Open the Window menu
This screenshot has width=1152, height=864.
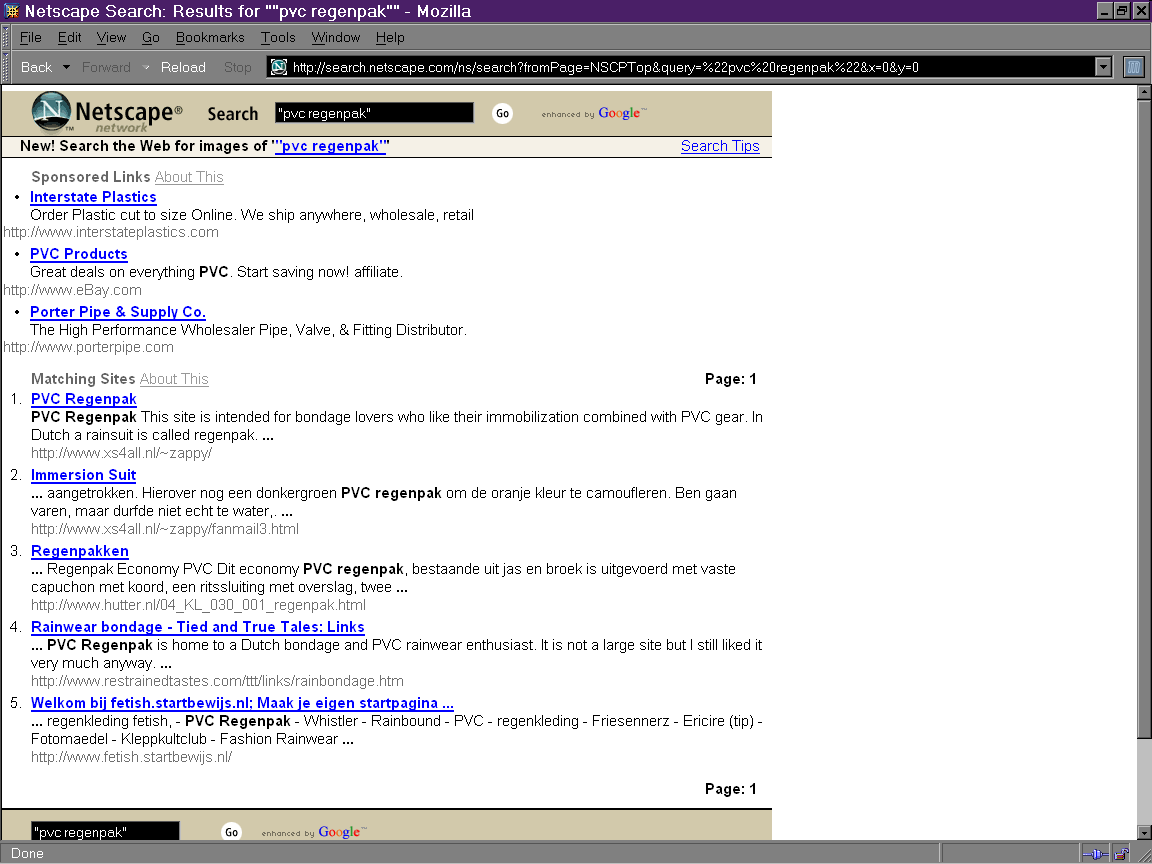tap(336, 37)
